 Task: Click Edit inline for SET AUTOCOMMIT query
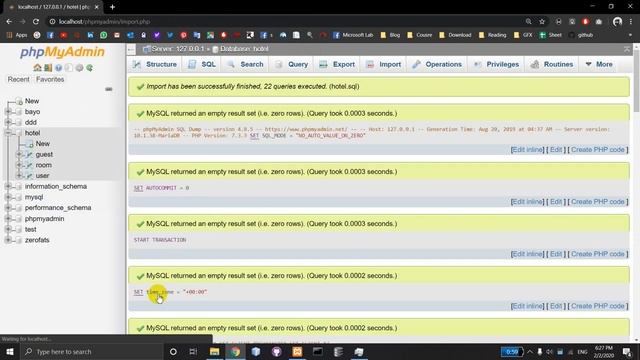[527, 202]
